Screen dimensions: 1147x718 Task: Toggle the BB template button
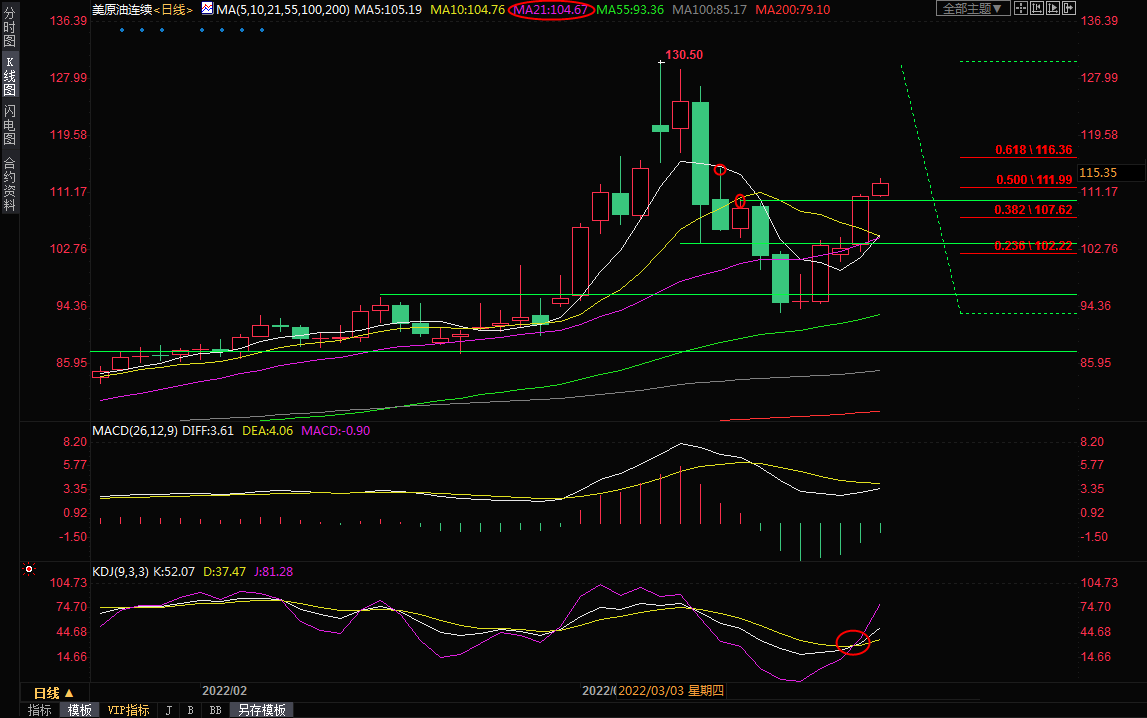coord(215,710)
